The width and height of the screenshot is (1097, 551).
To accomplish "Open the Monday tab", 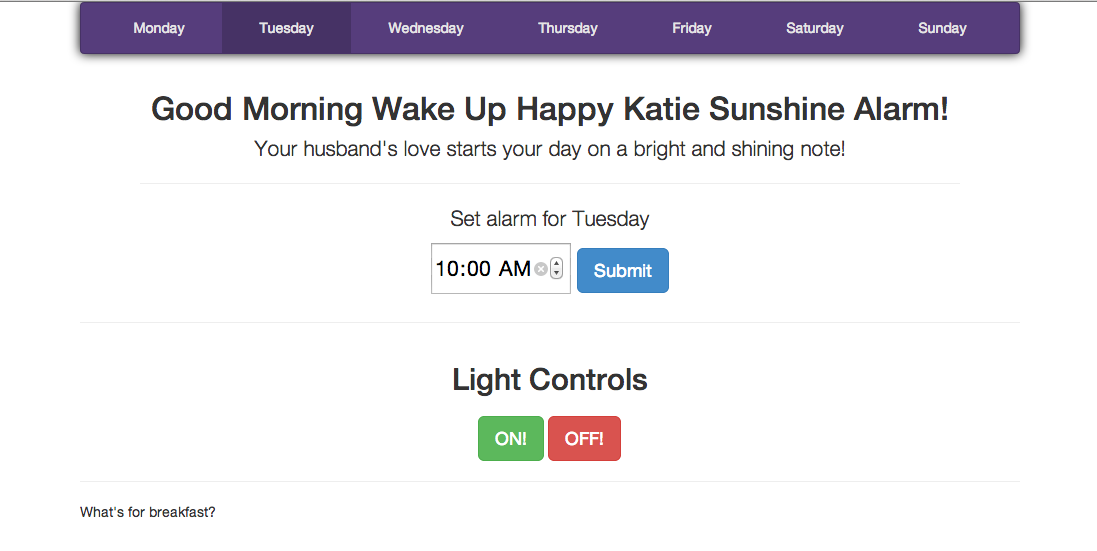I will click(159, 28).
